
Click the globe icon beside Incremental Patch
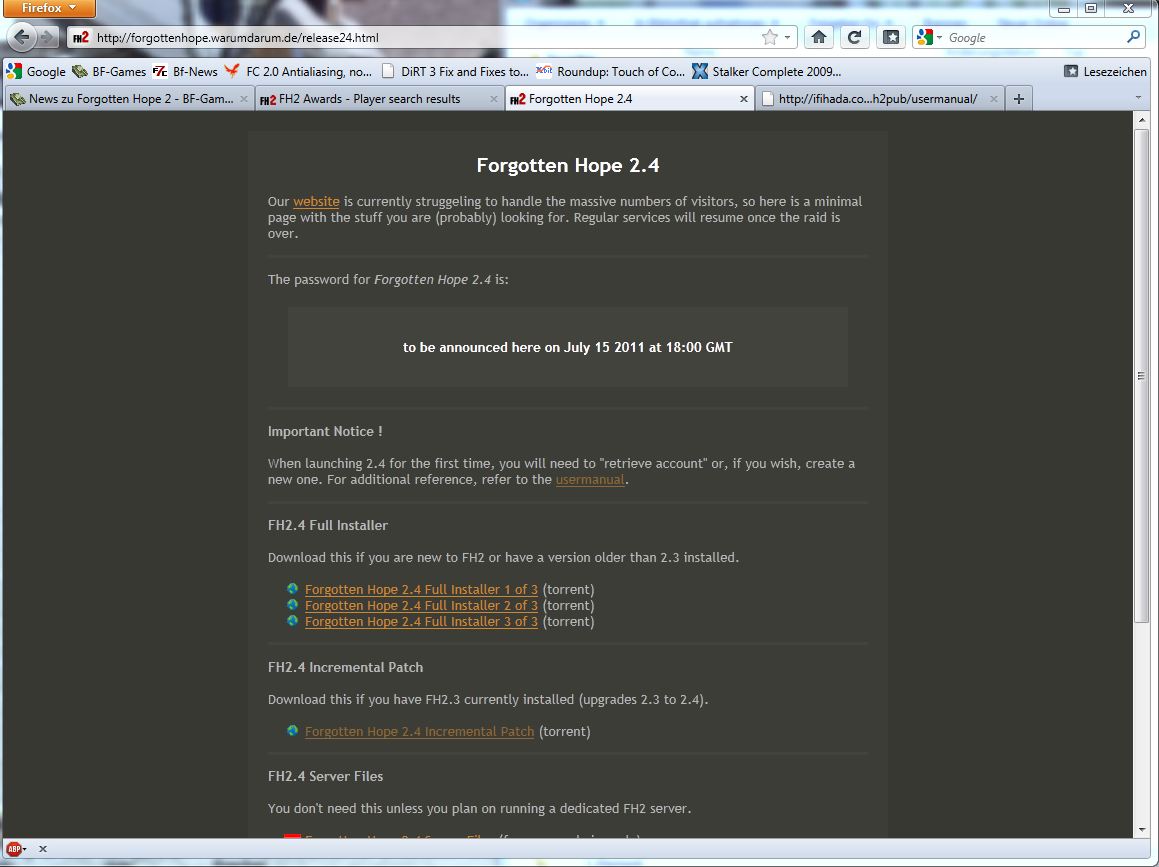[x=293, y=731]
